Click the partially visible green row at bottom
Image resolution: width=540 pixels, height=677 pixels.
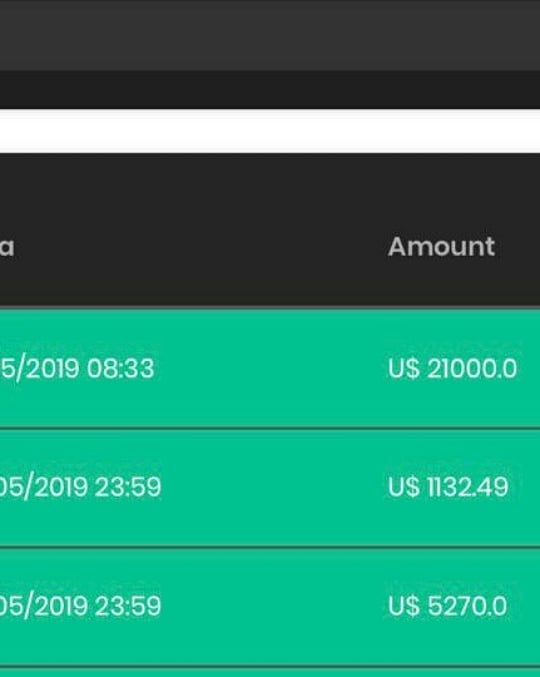(270, 672)
